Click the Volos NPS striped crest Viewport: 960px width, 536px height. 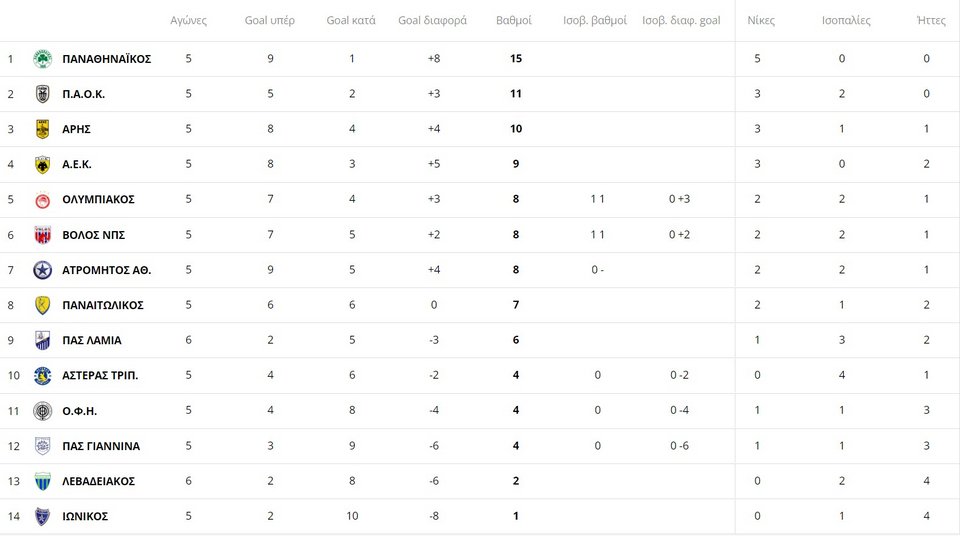(x=42, y=235)
